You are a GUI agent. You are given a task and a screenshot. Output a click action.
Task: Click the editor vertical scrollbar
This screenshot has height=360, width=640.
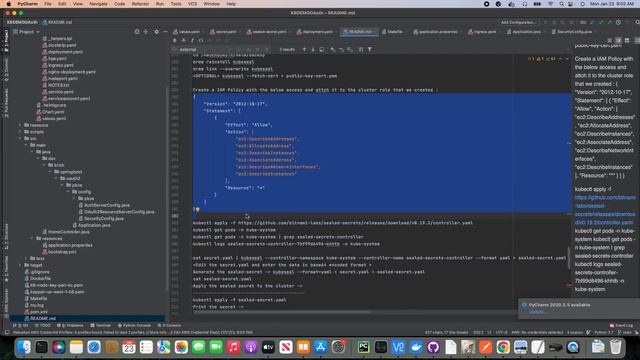(x=569, y=257)
